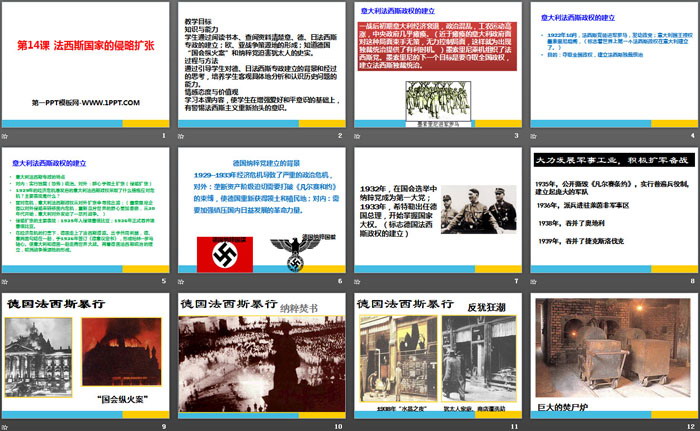Viewport: 700px width, 431px height.
Task: Click slide number label 7
Action: click(x=517, y=281)
